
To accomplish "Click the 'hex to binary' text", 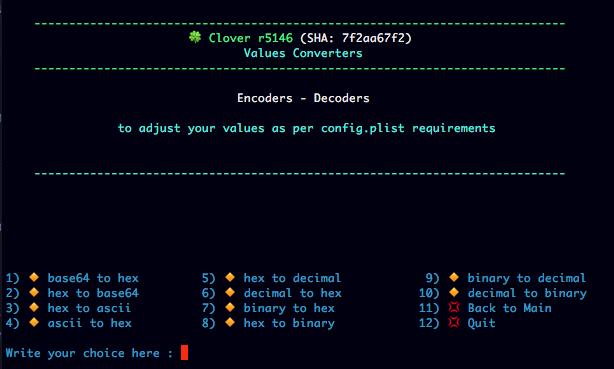I will click(289, 323).
